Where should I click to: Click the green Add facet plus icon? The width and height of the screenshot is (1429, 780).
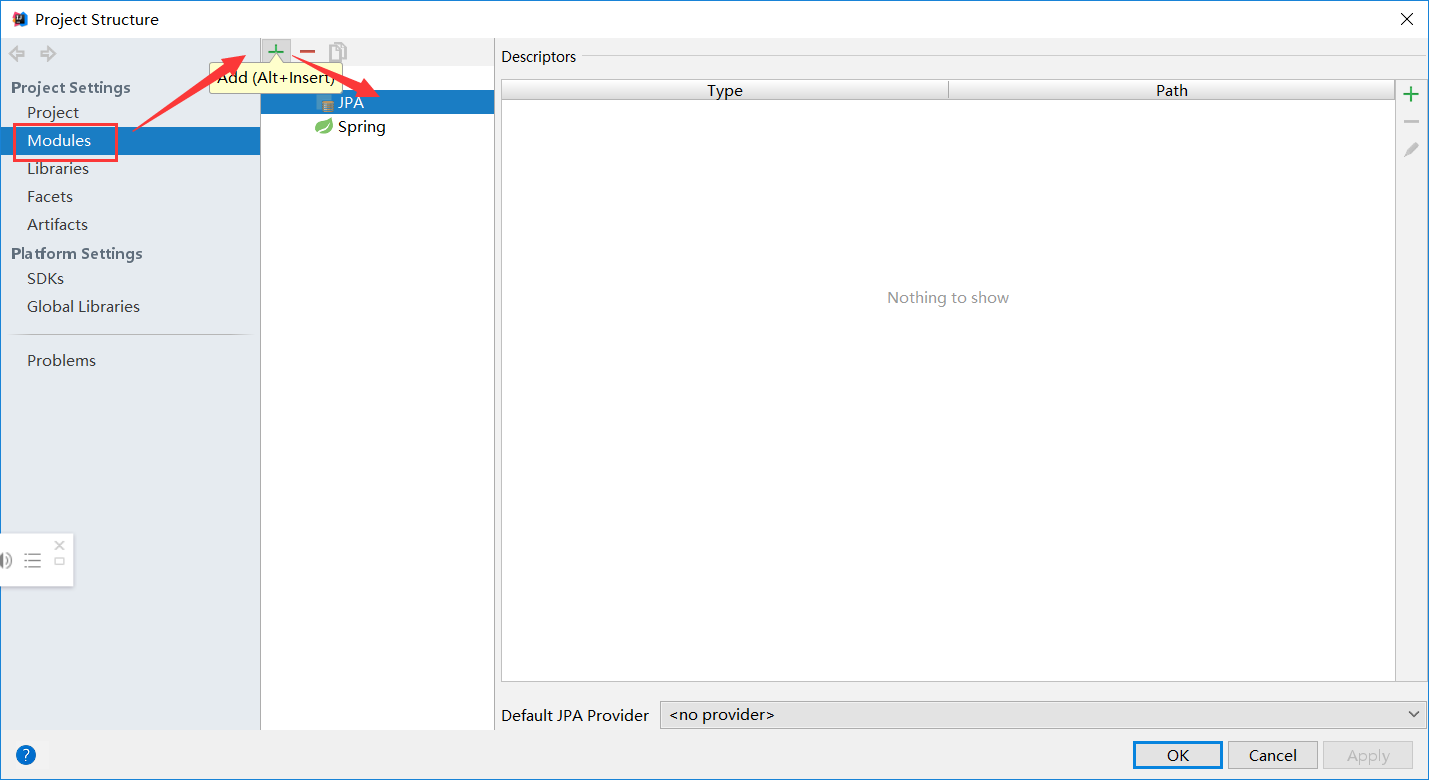point(276,52)
